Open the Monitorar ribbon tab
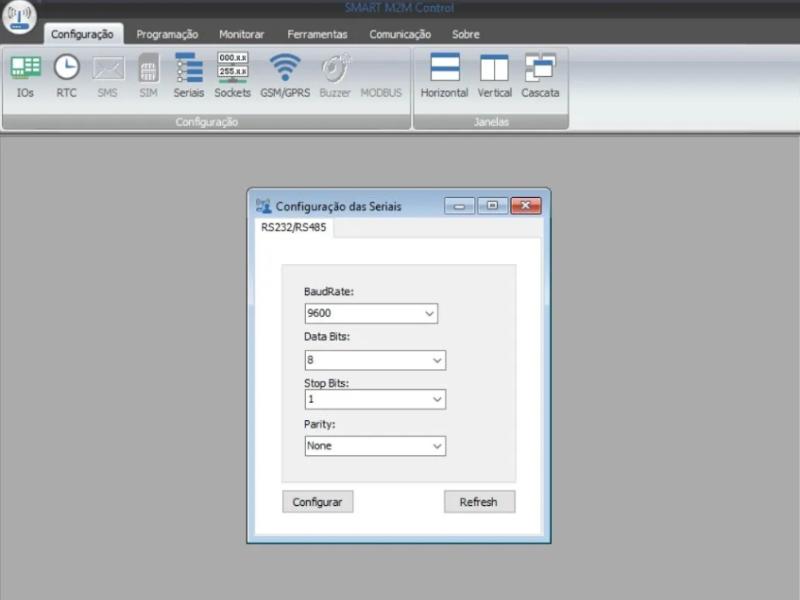Screen dimensions: 800x600 click(241, 34)
